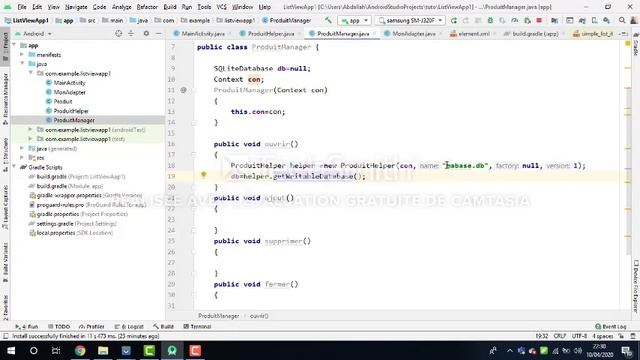Click the Debug app bug icon
640x360 pixels.
[x=490, y=20]
